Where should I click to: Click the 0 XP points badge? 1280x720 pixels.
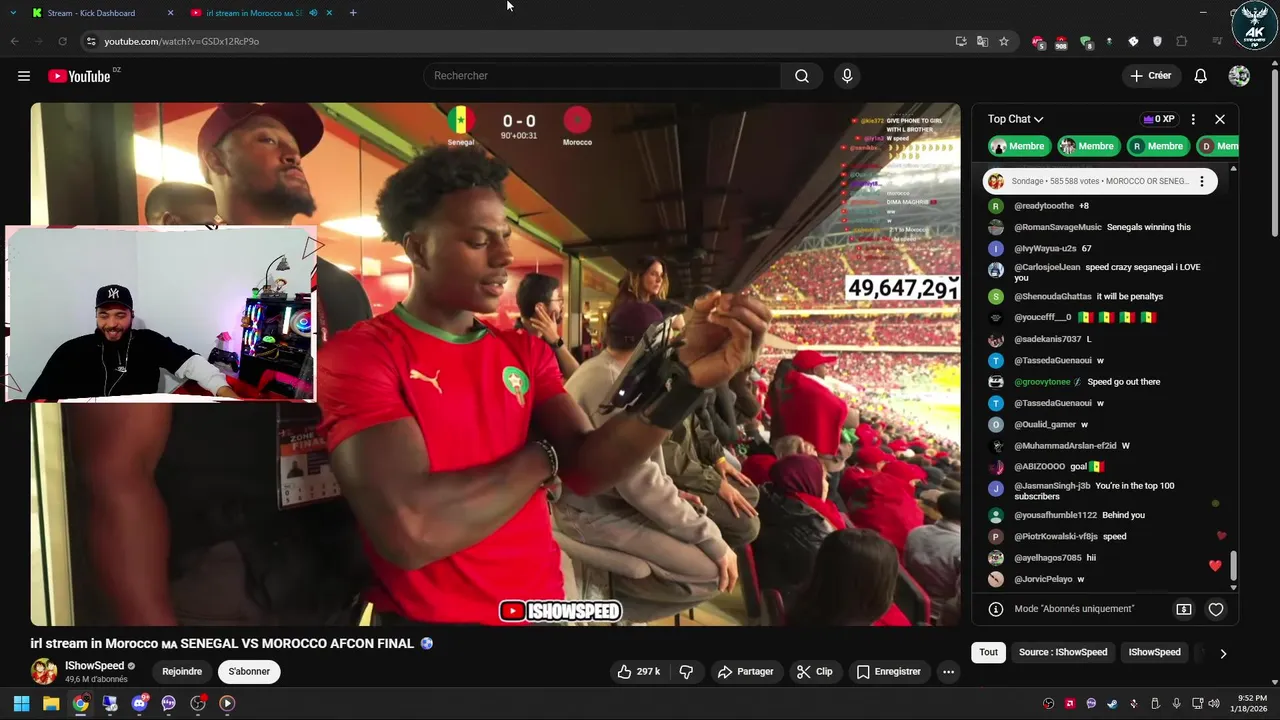[x=1158, y=119]
